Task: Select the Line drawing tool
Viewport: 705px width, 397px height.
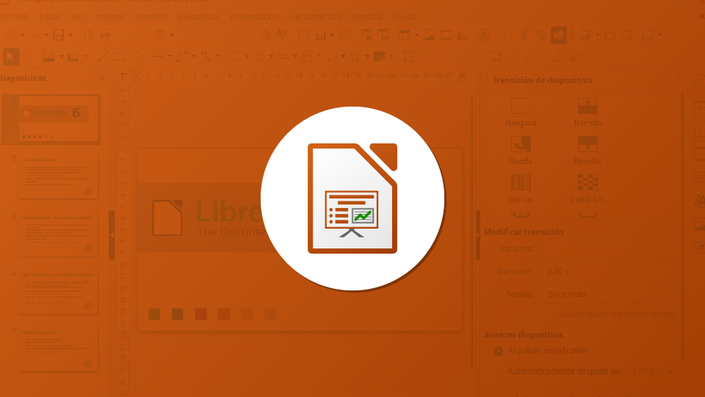Action: [103, 57]
